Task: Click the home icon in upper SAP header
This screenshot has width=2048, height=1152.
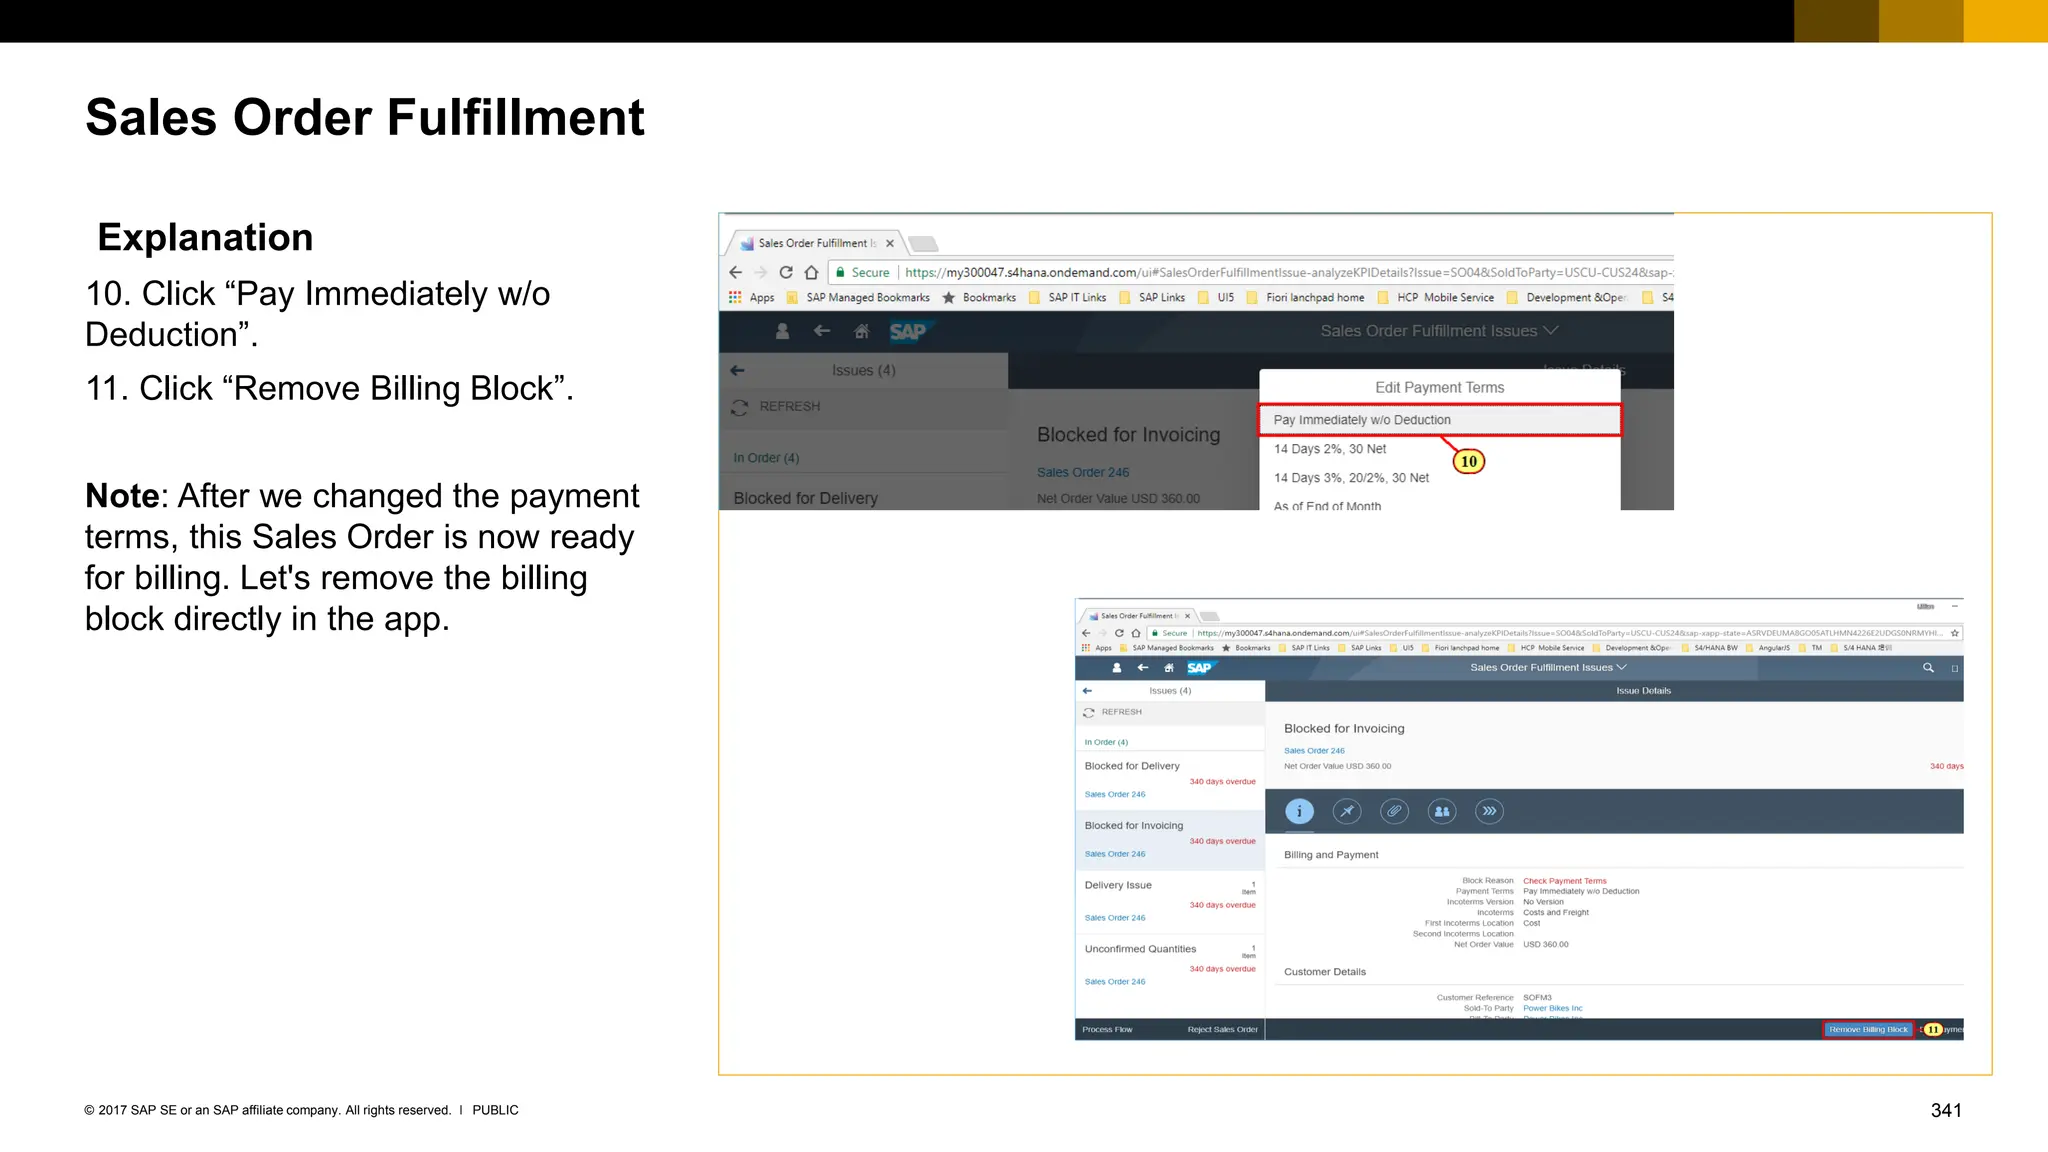Action: [x=862, y=331]
